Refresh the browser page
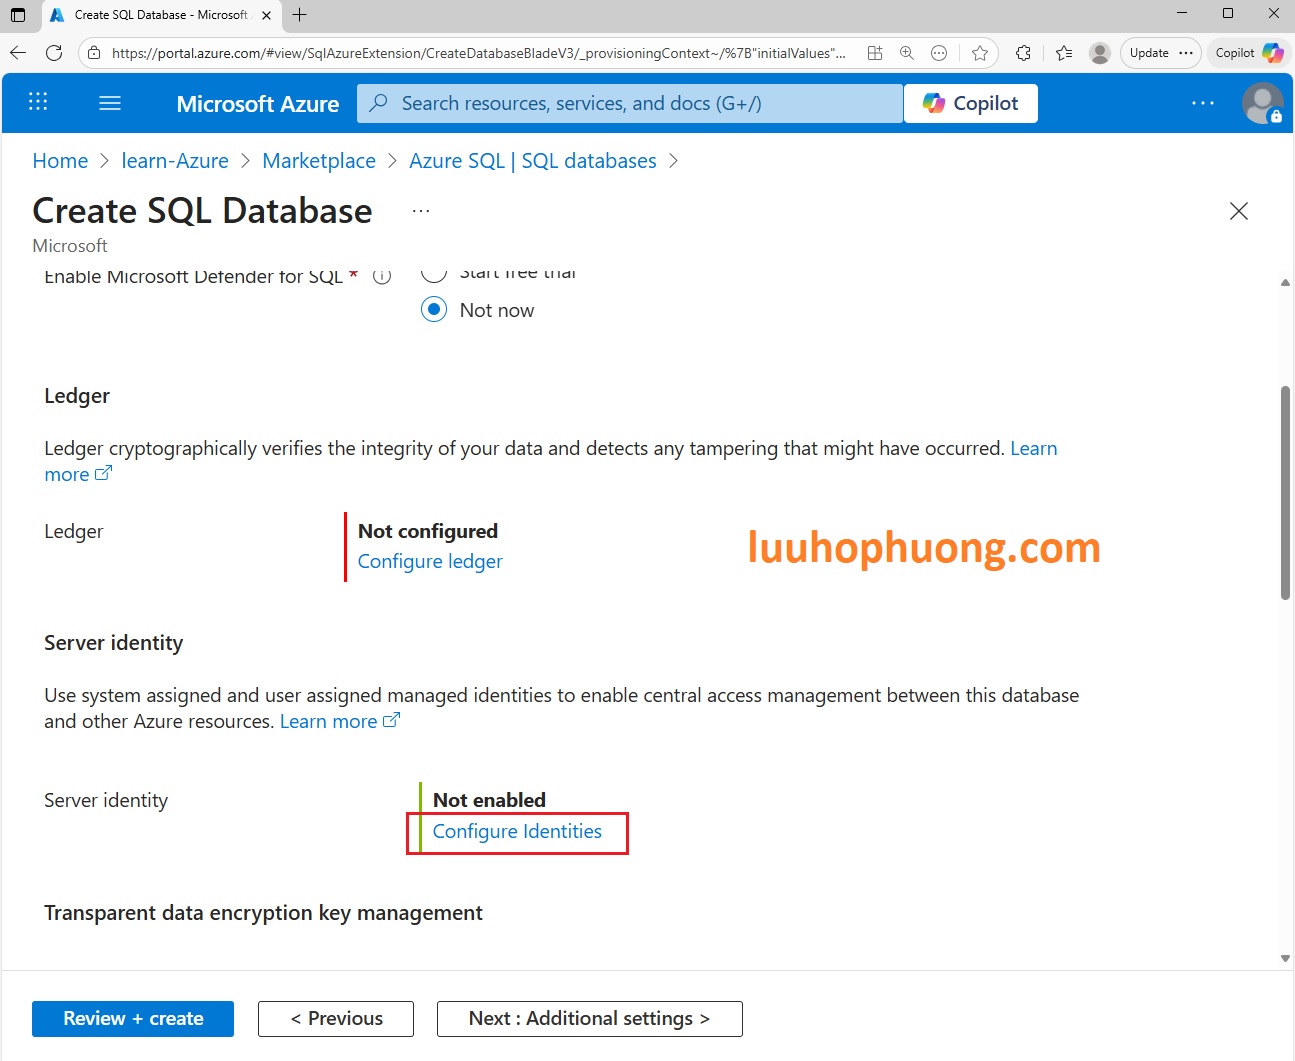1295x1061 pixels. point(54,53)
